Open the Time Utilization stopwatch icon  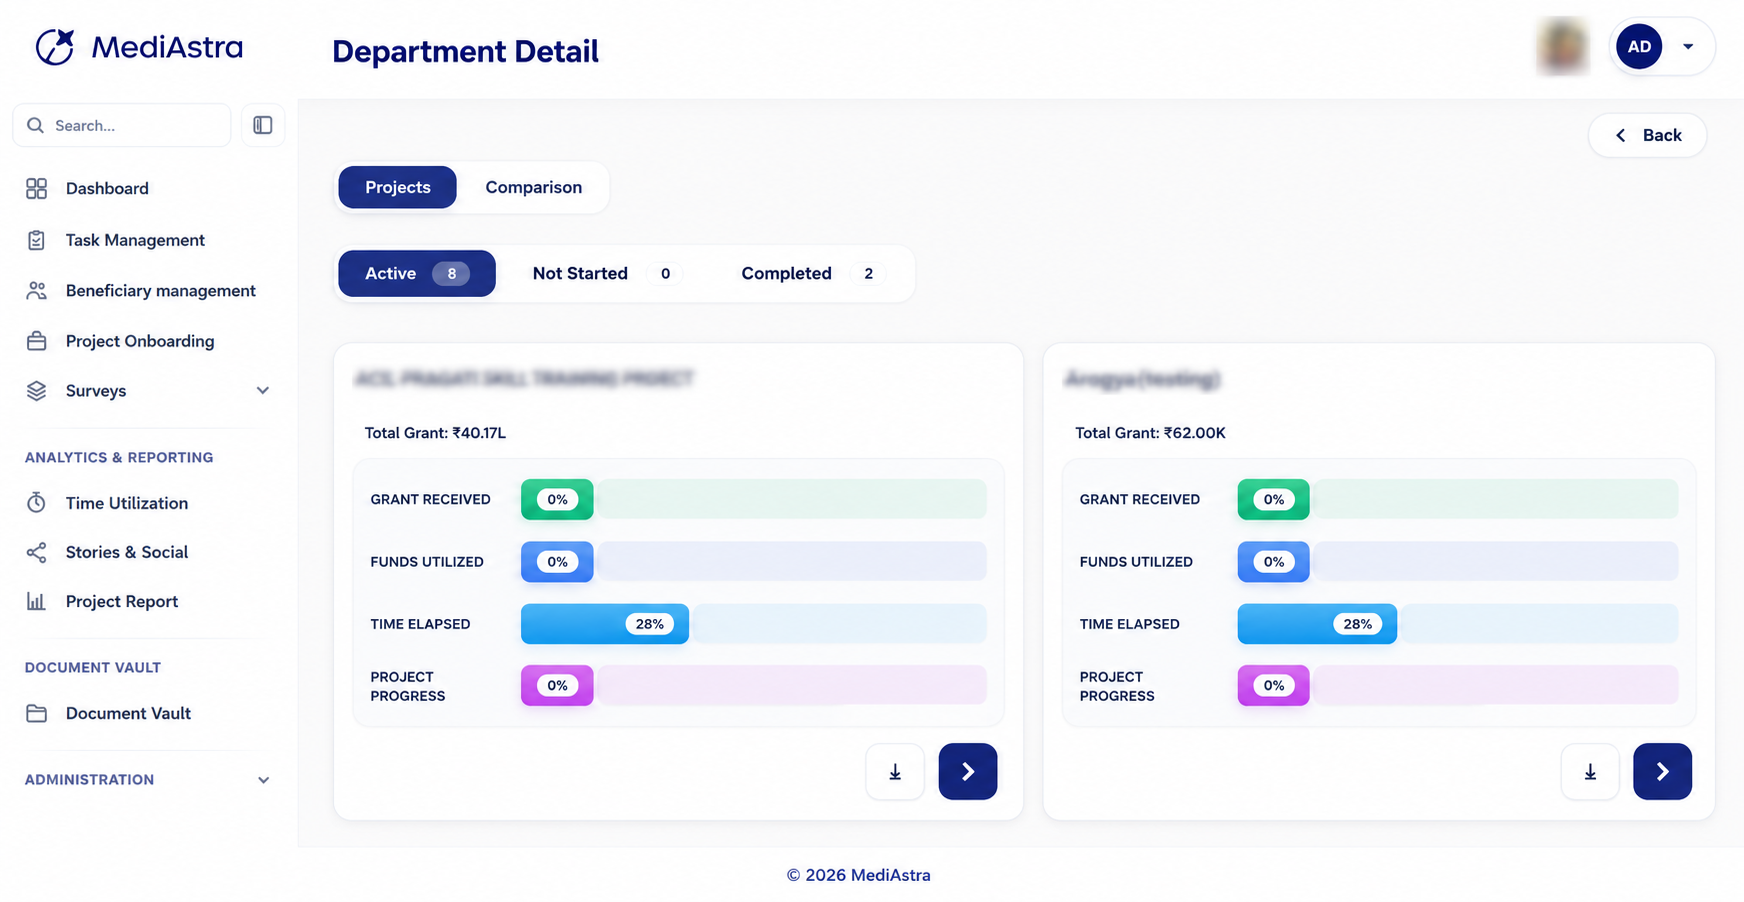pyautogui.click(x=37, y=503)
